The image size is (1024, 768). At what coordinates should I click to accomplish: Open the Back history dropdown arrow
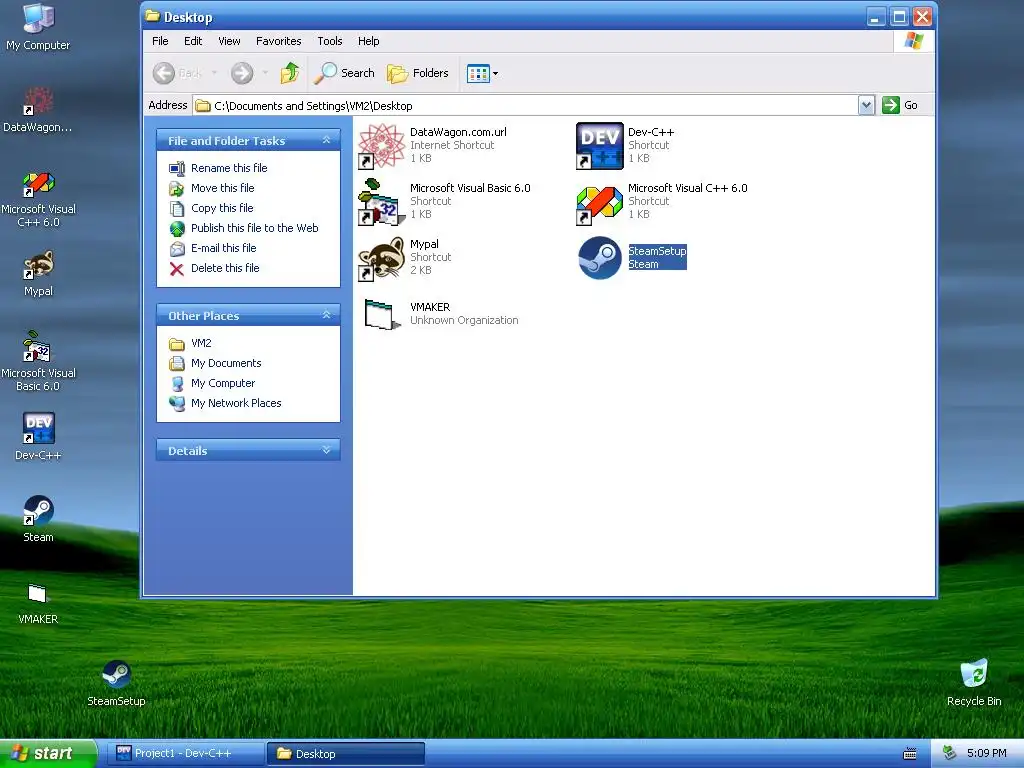[x=214, y=73]
